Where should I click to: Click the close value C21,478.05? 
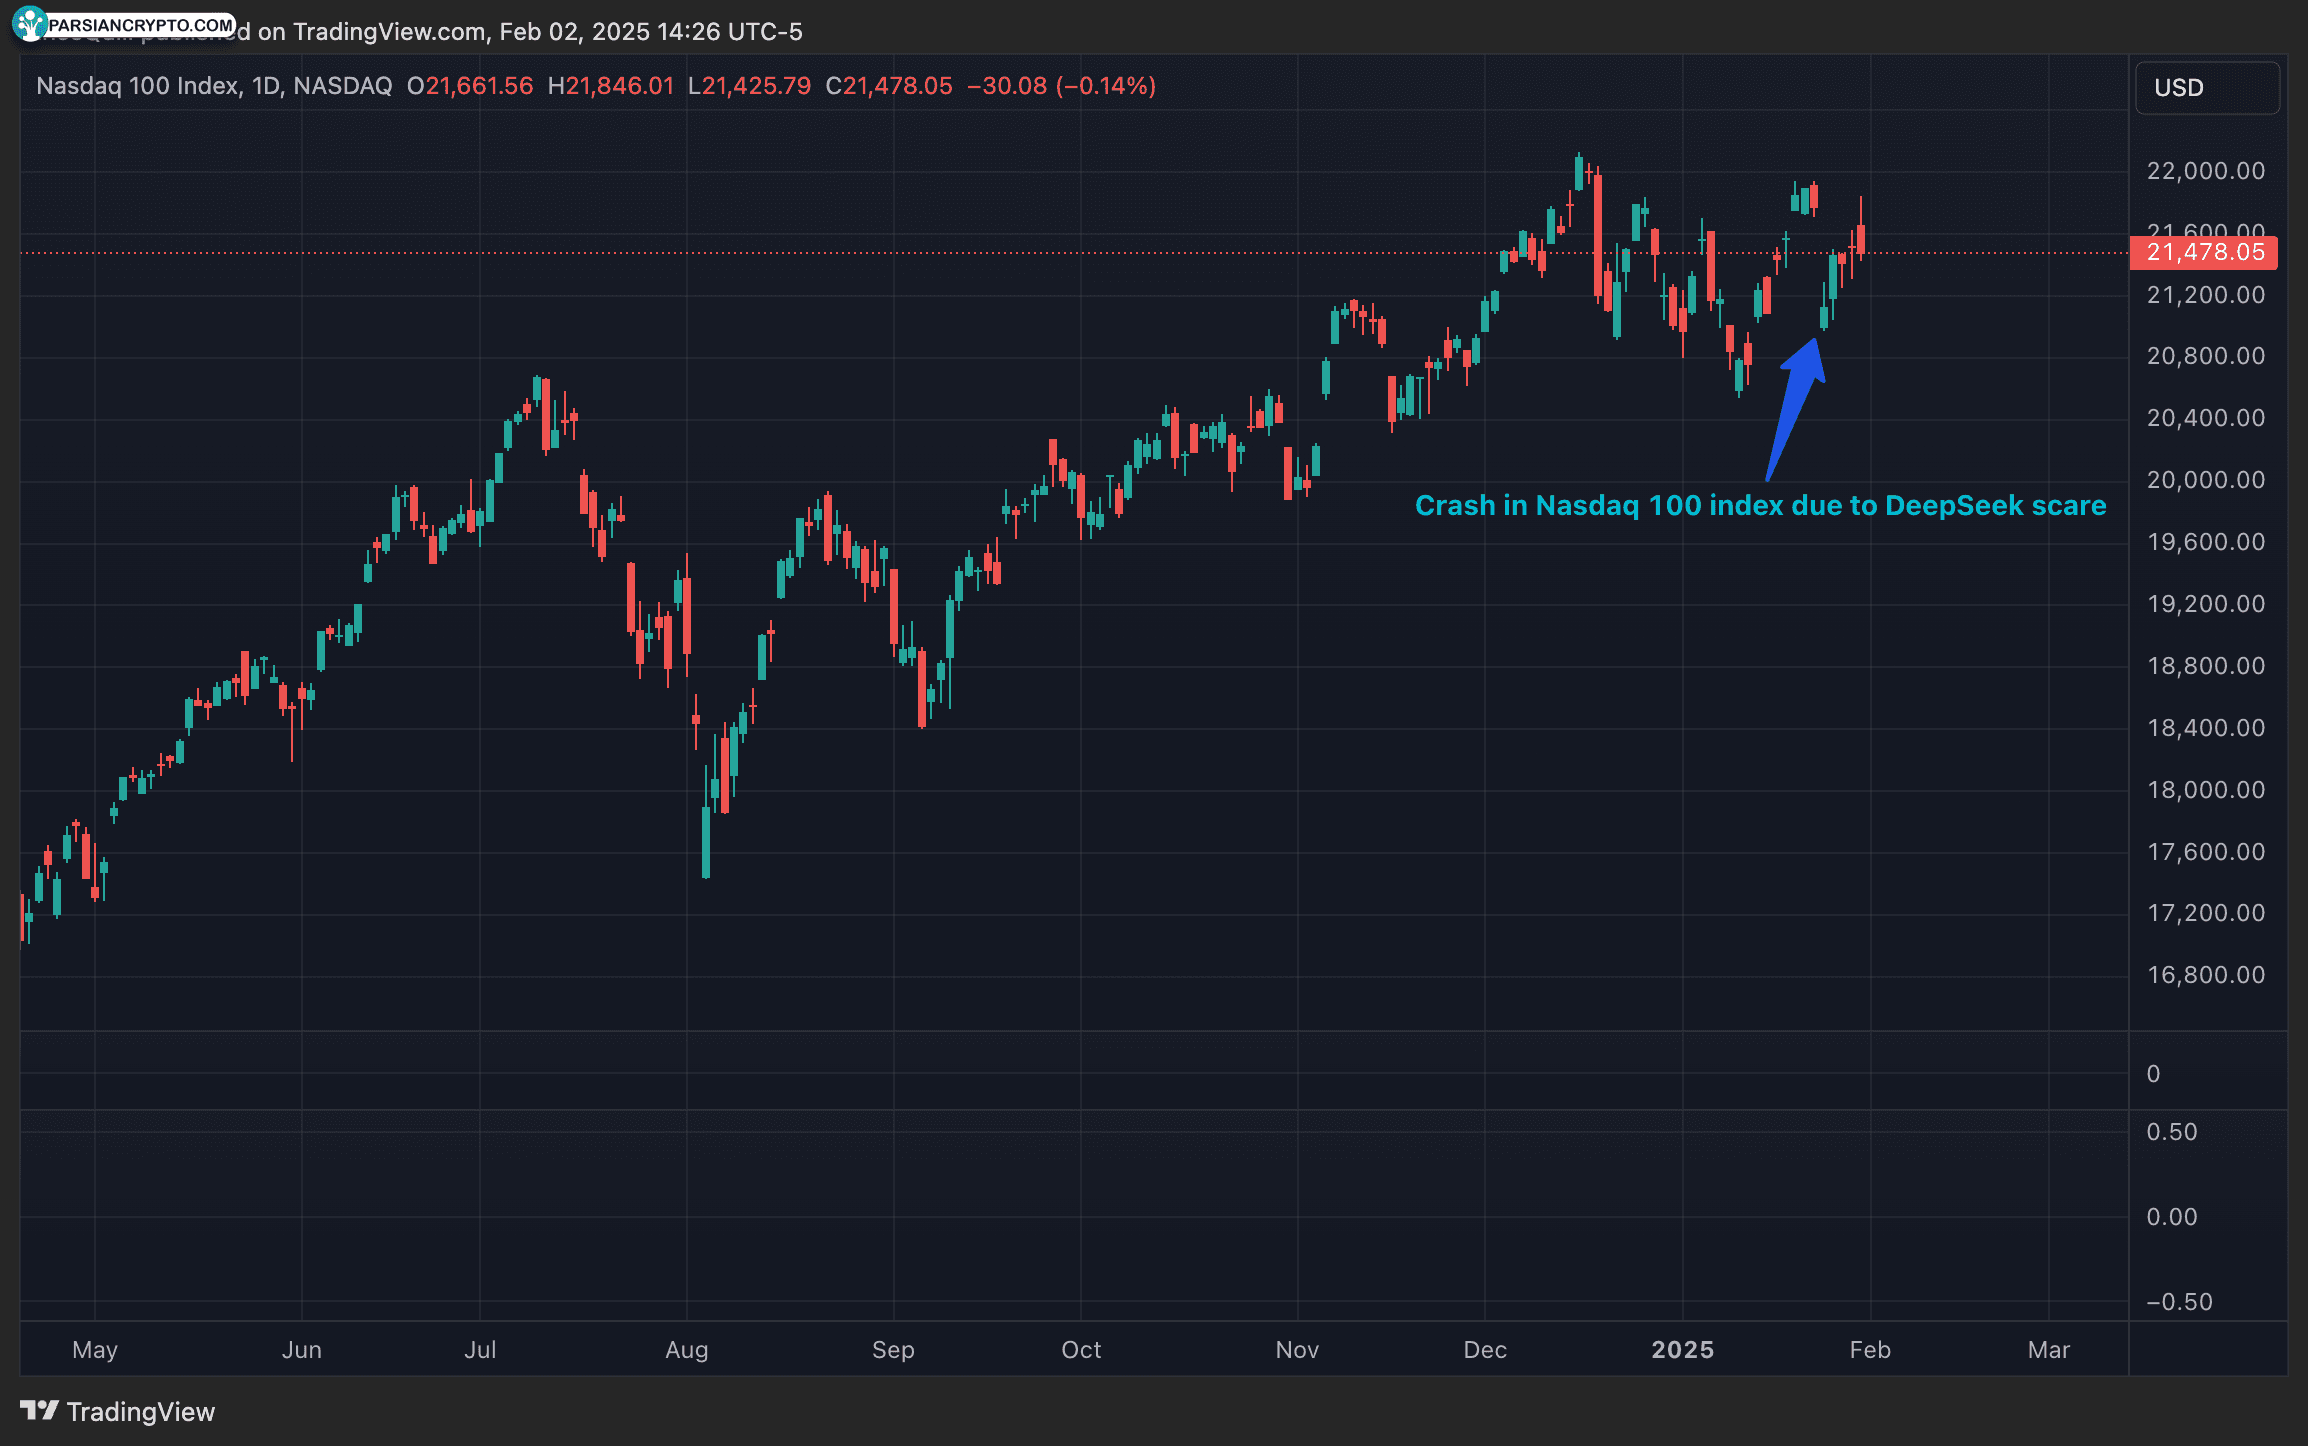pos(889,86)
